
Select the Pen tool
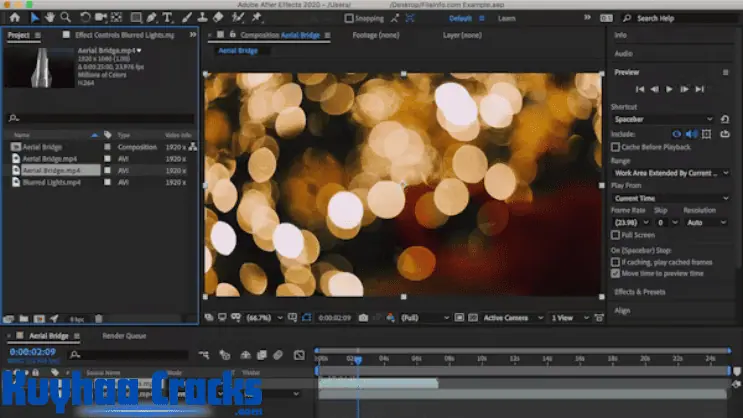pyautogui.click(x=152, y=17)
